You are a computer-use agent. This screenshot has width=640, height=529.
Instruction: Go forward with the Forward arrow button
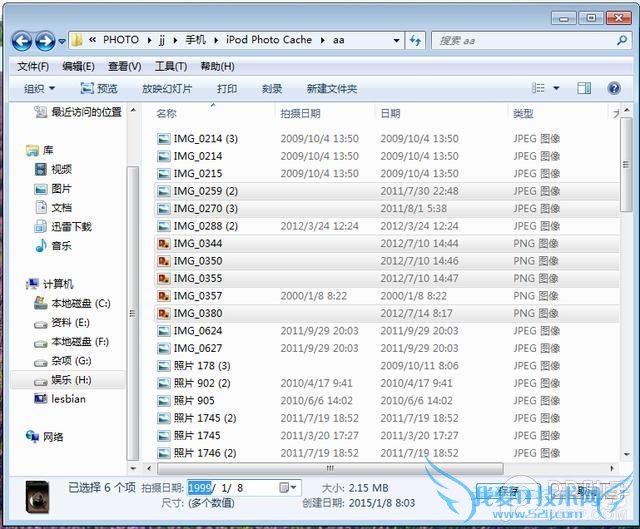45,41
